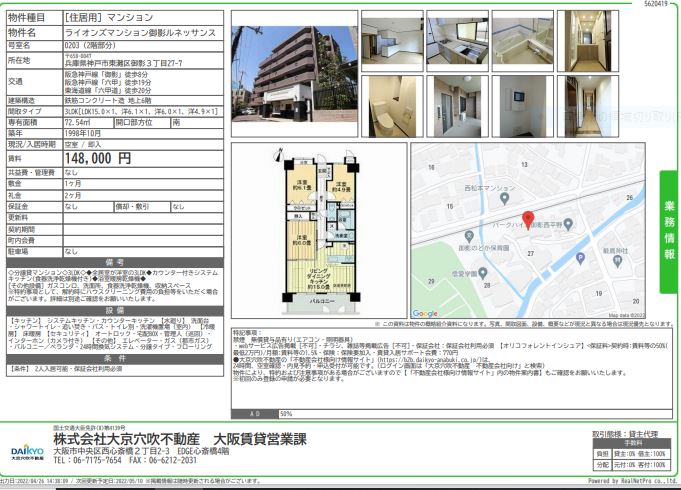Screen dimensions: 681x490
Task: Select the purple parking P map marker
Action: pyautogui.click(x=580, y=259)
